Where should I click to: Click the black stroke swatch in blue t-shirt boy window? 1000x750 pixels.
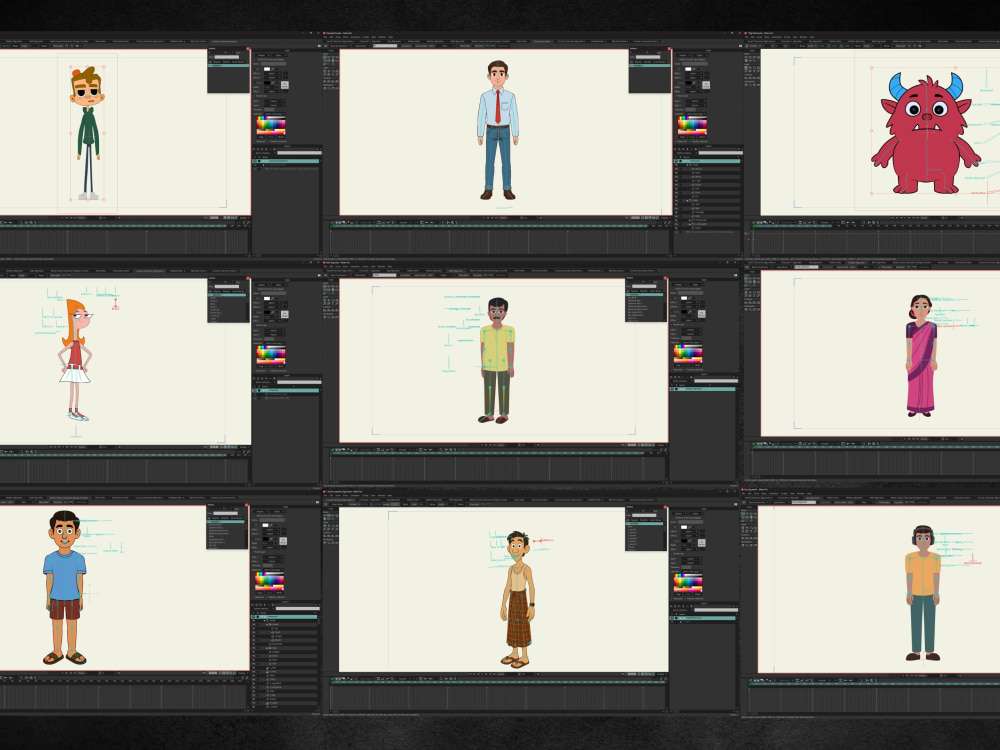[x=265, y=539]
